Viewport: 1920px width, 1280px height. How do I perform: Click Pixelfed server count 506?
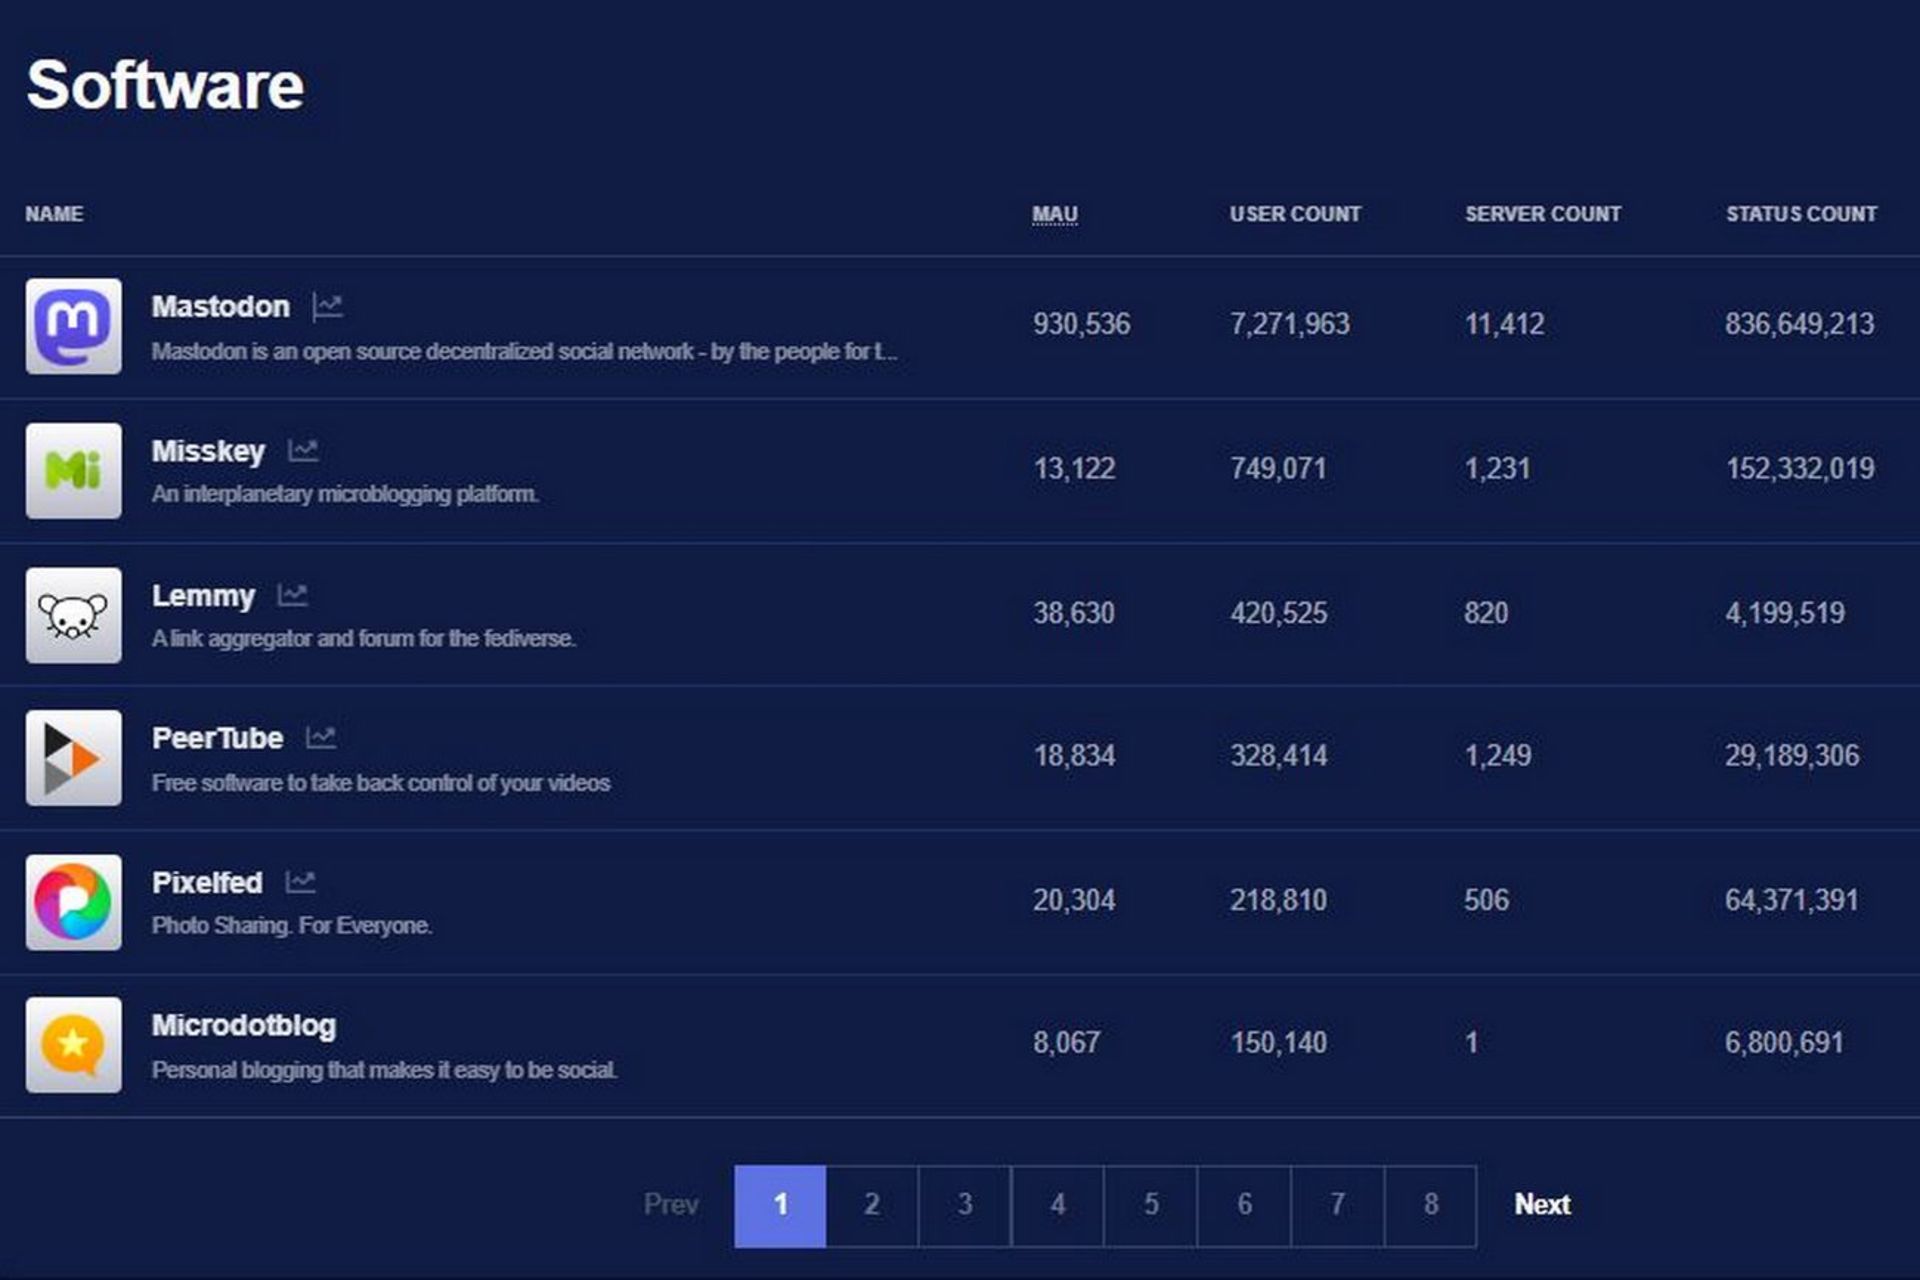[x=1486, y=900]
